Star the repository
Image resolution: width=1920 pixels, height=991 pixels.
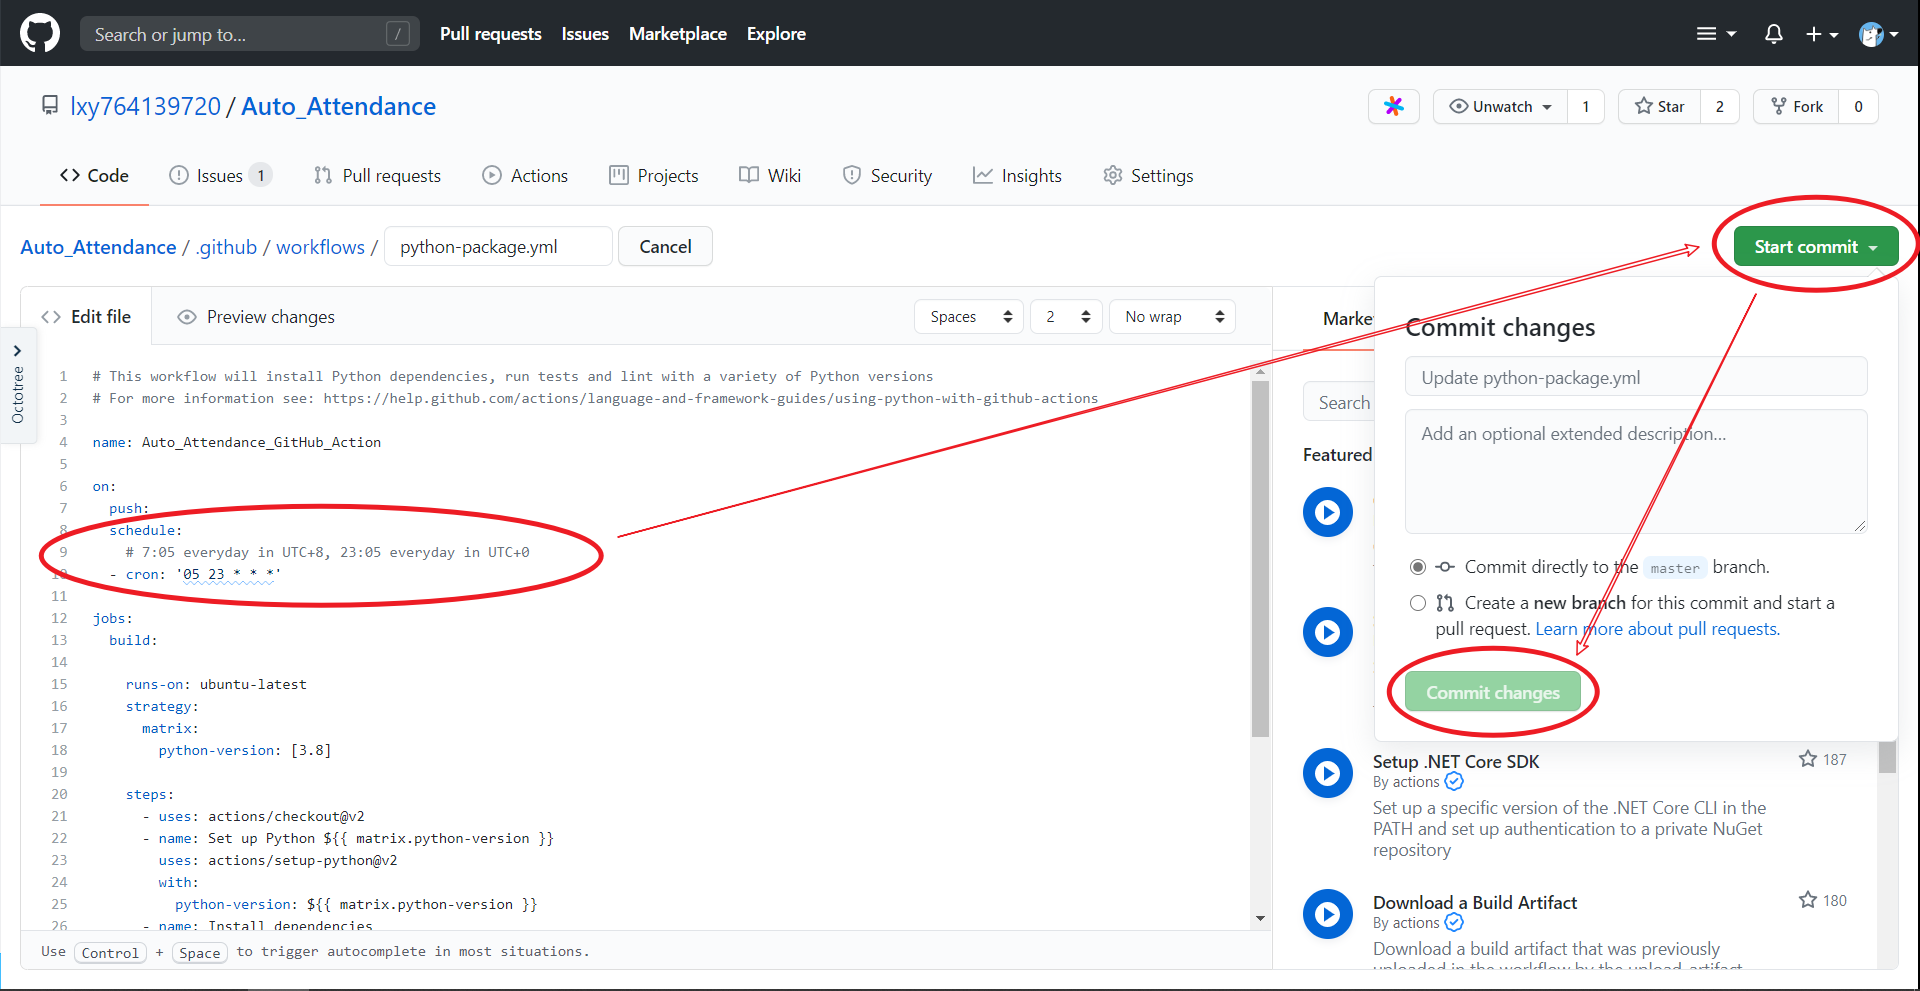[1660, 106]
